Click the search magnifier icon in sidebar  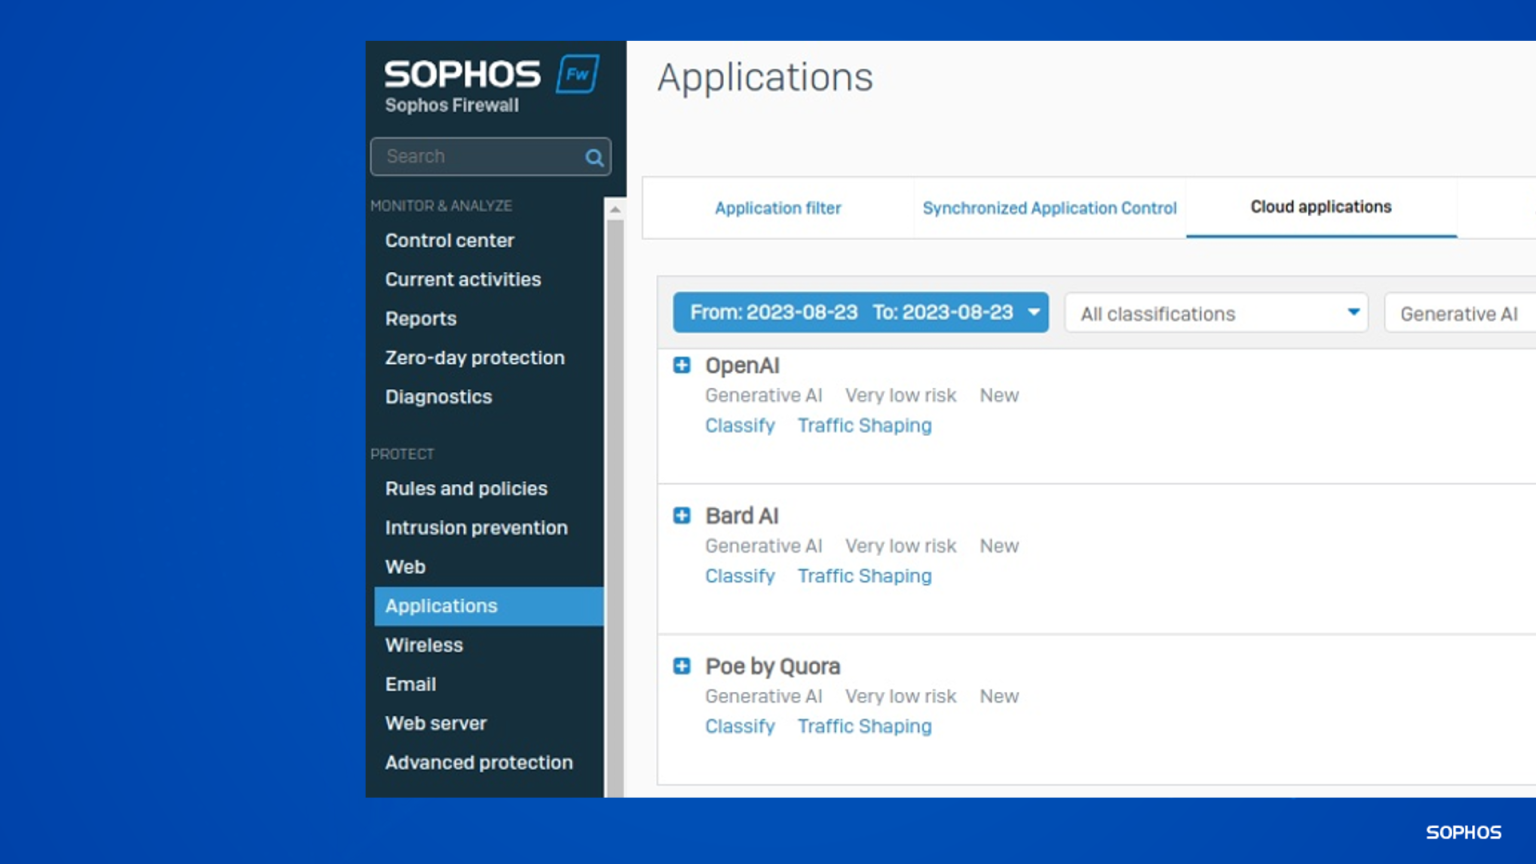594,157
